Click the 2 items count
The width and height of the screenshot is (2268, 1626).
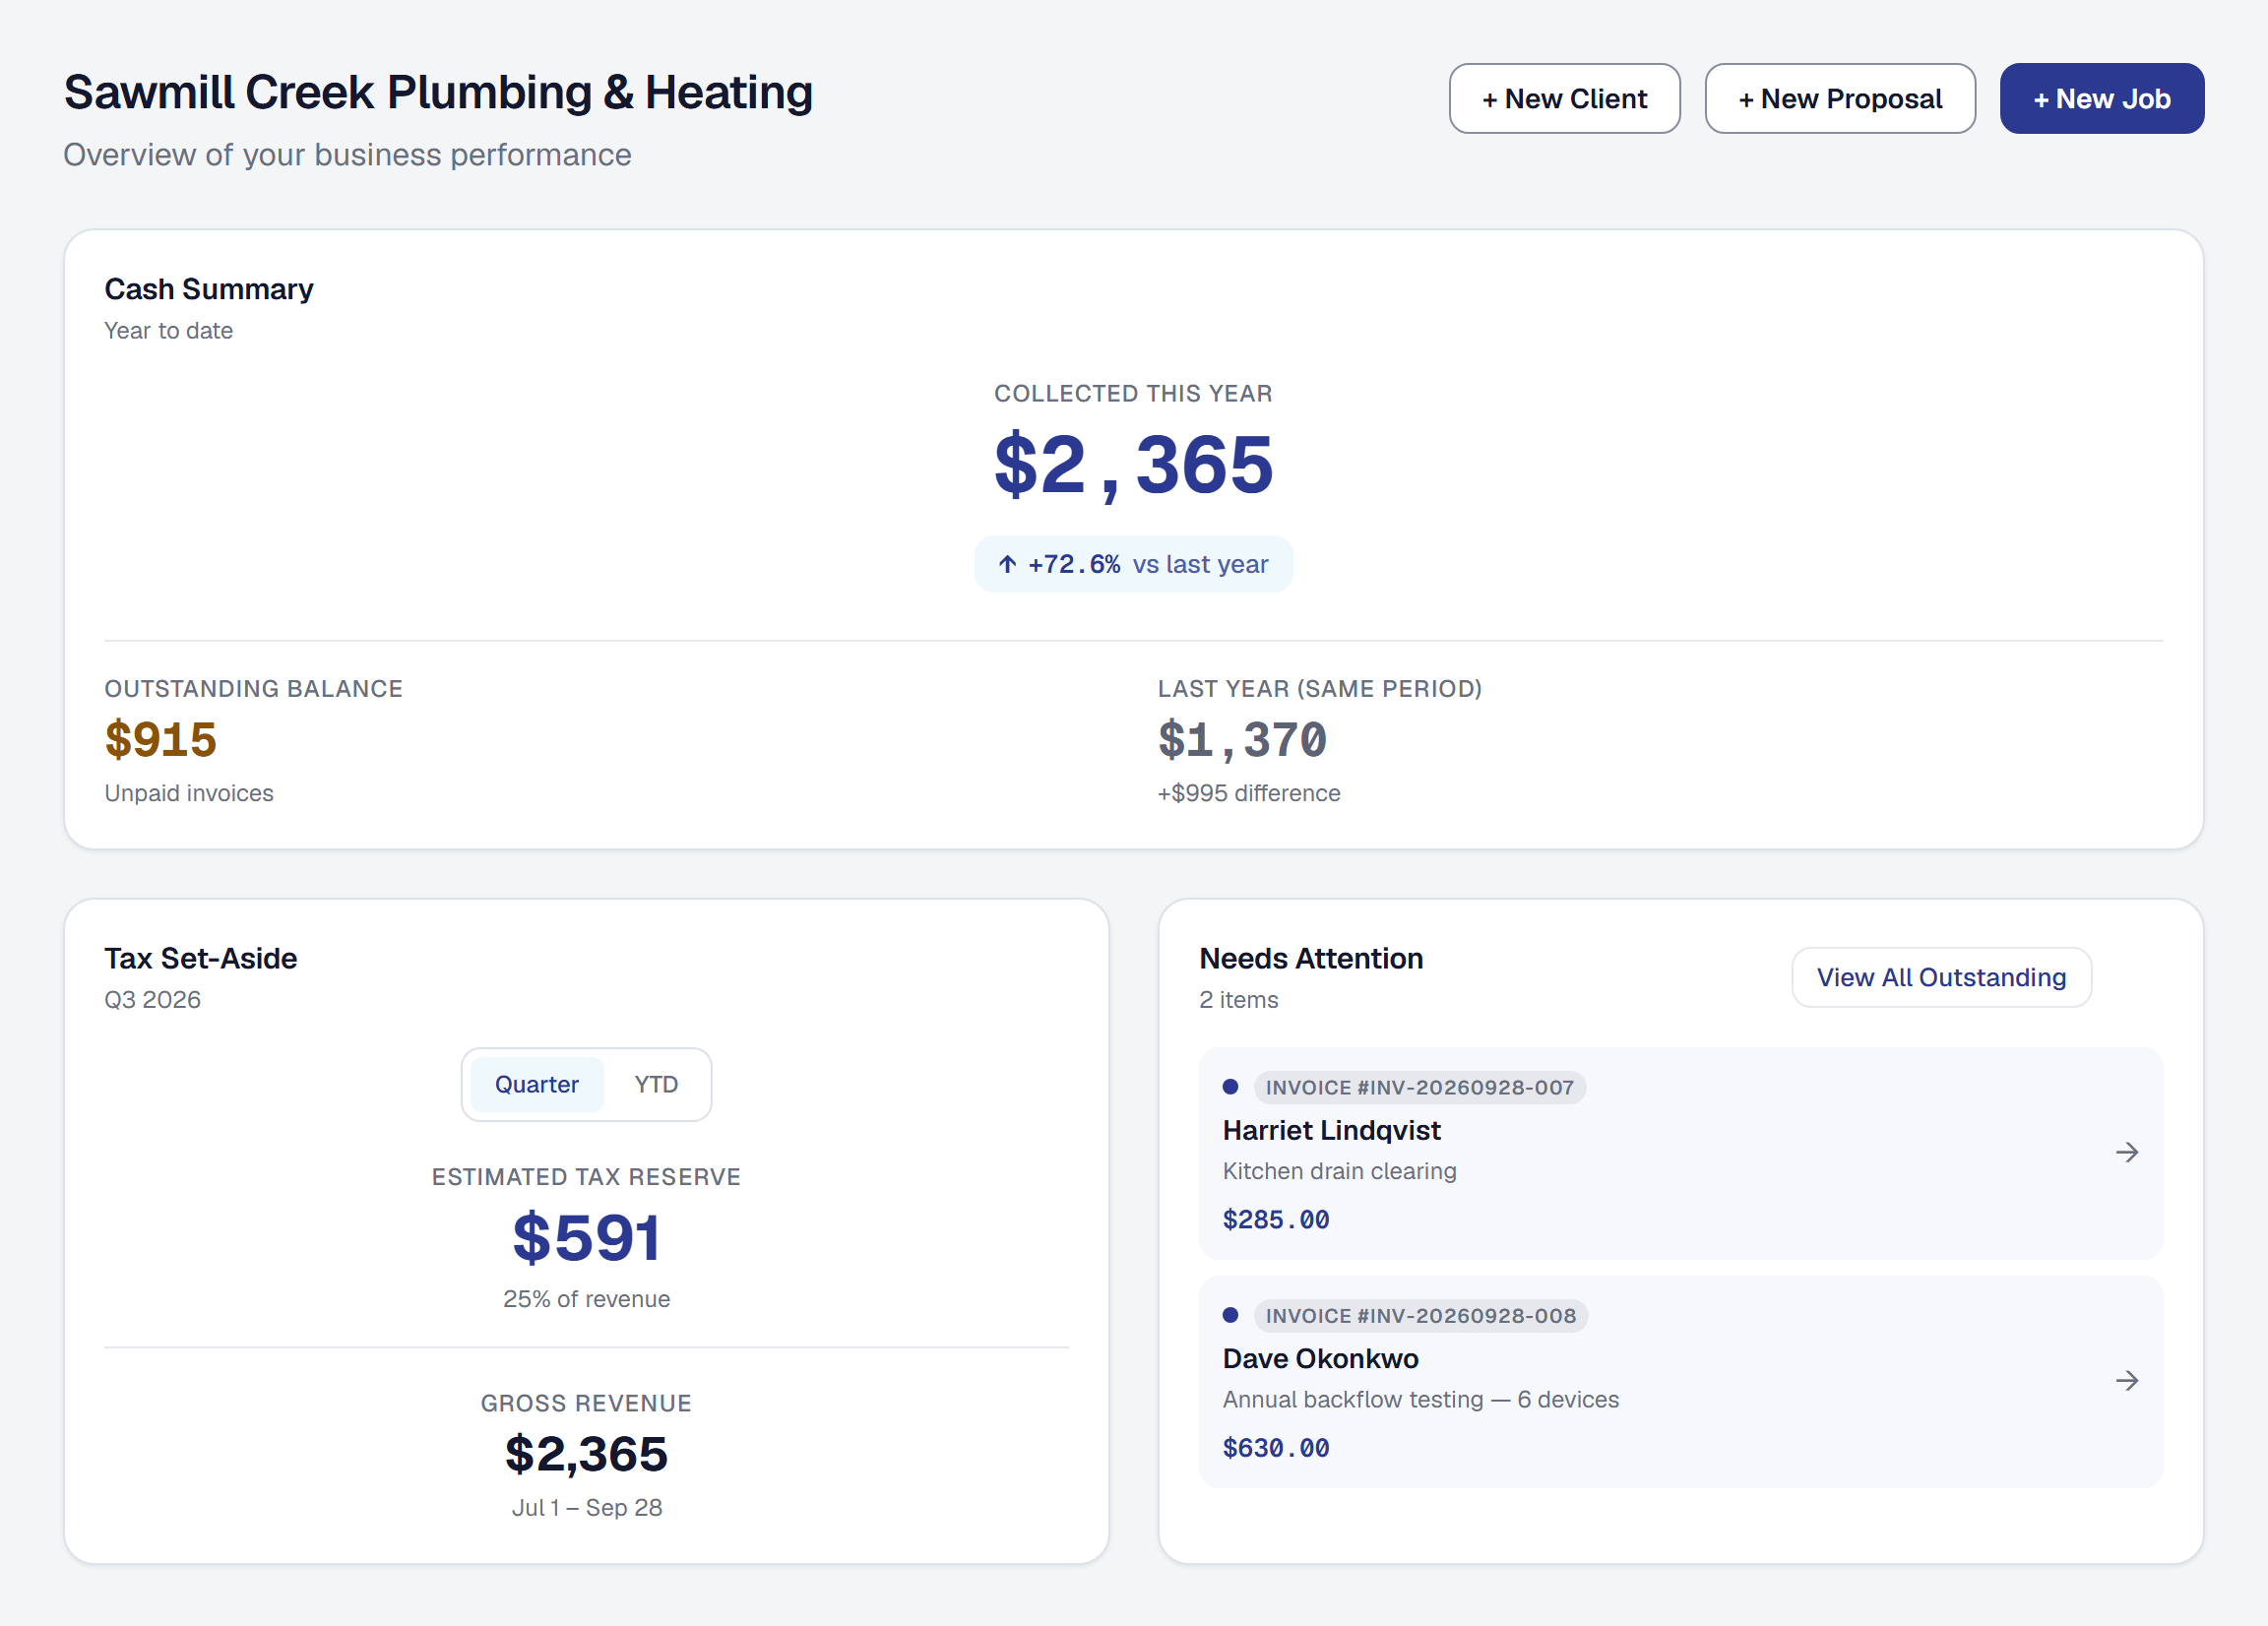[1238, 999]
